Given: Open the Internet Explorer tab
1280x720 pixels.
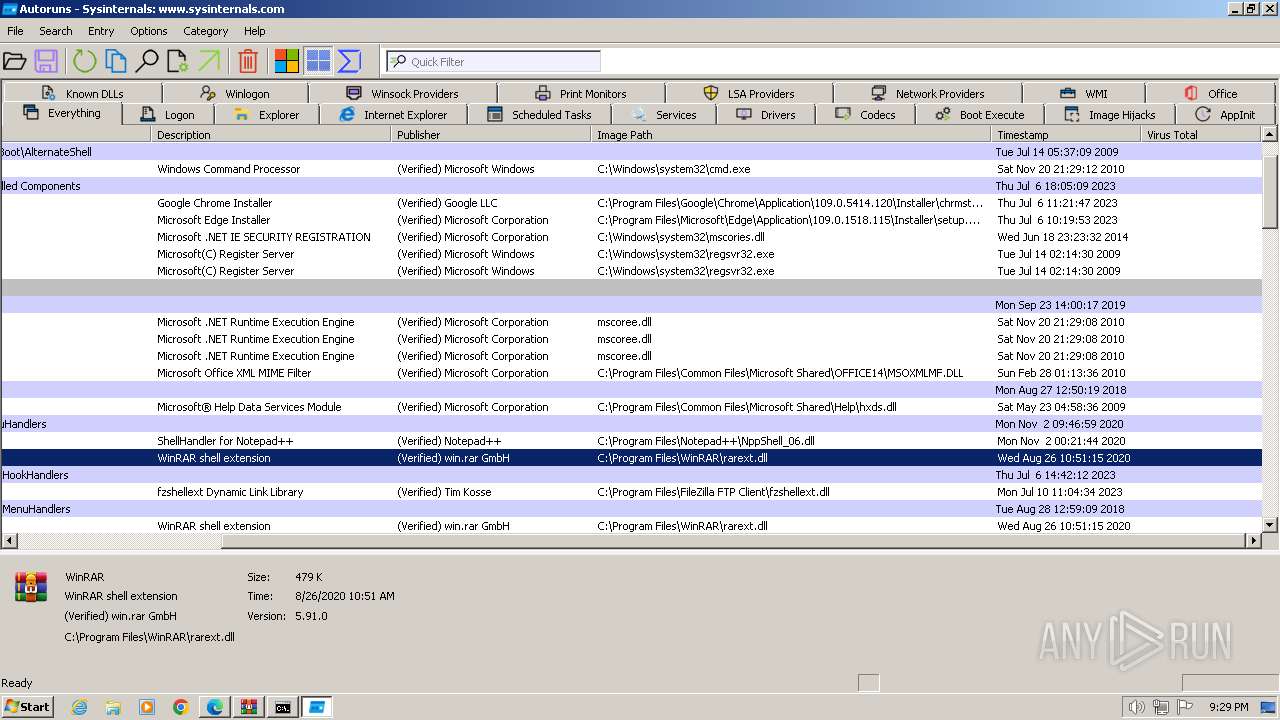Looking at the screenshot, I should (x=393, y=114).
